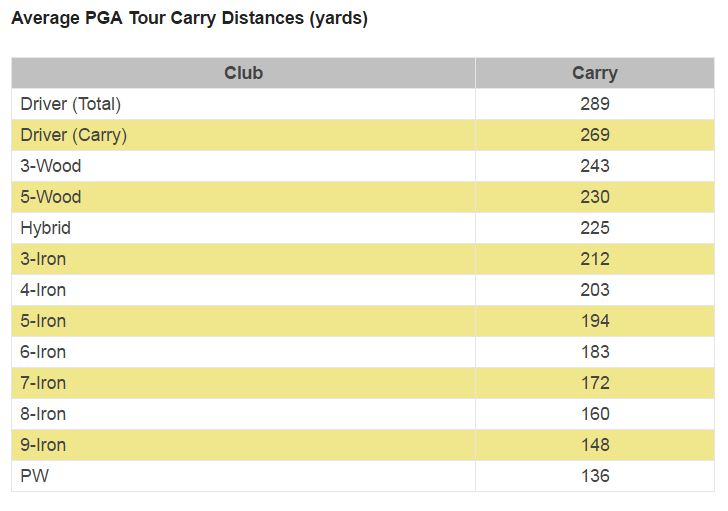Select the 3-Iron club cell

click(x=43, y=259)
